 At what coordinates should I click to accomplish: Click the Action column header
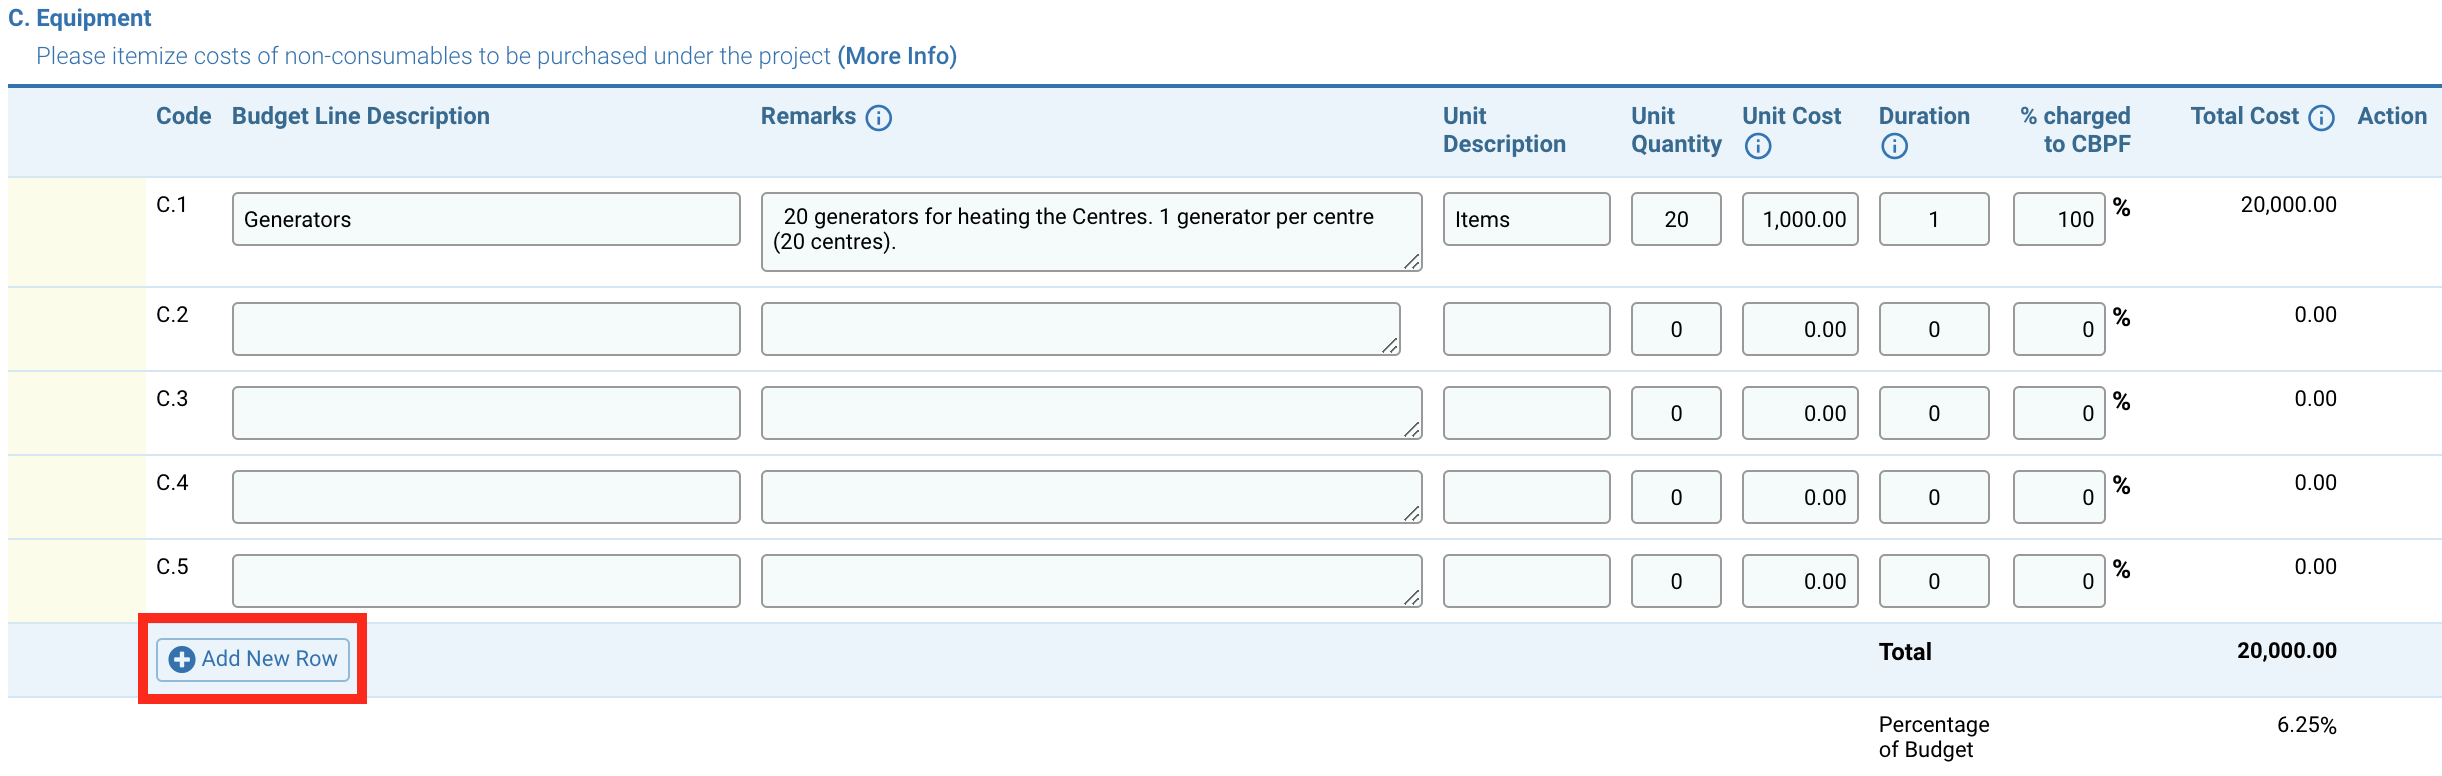2392,116
